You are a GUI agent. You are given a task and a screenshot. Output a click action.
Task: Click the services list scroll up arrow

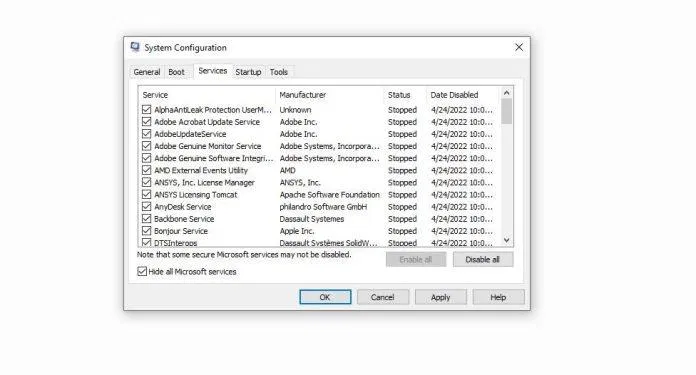point(506,93)
